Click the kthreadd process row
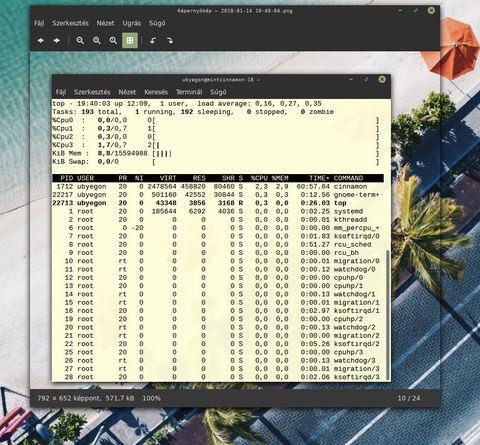 point(218,220)
